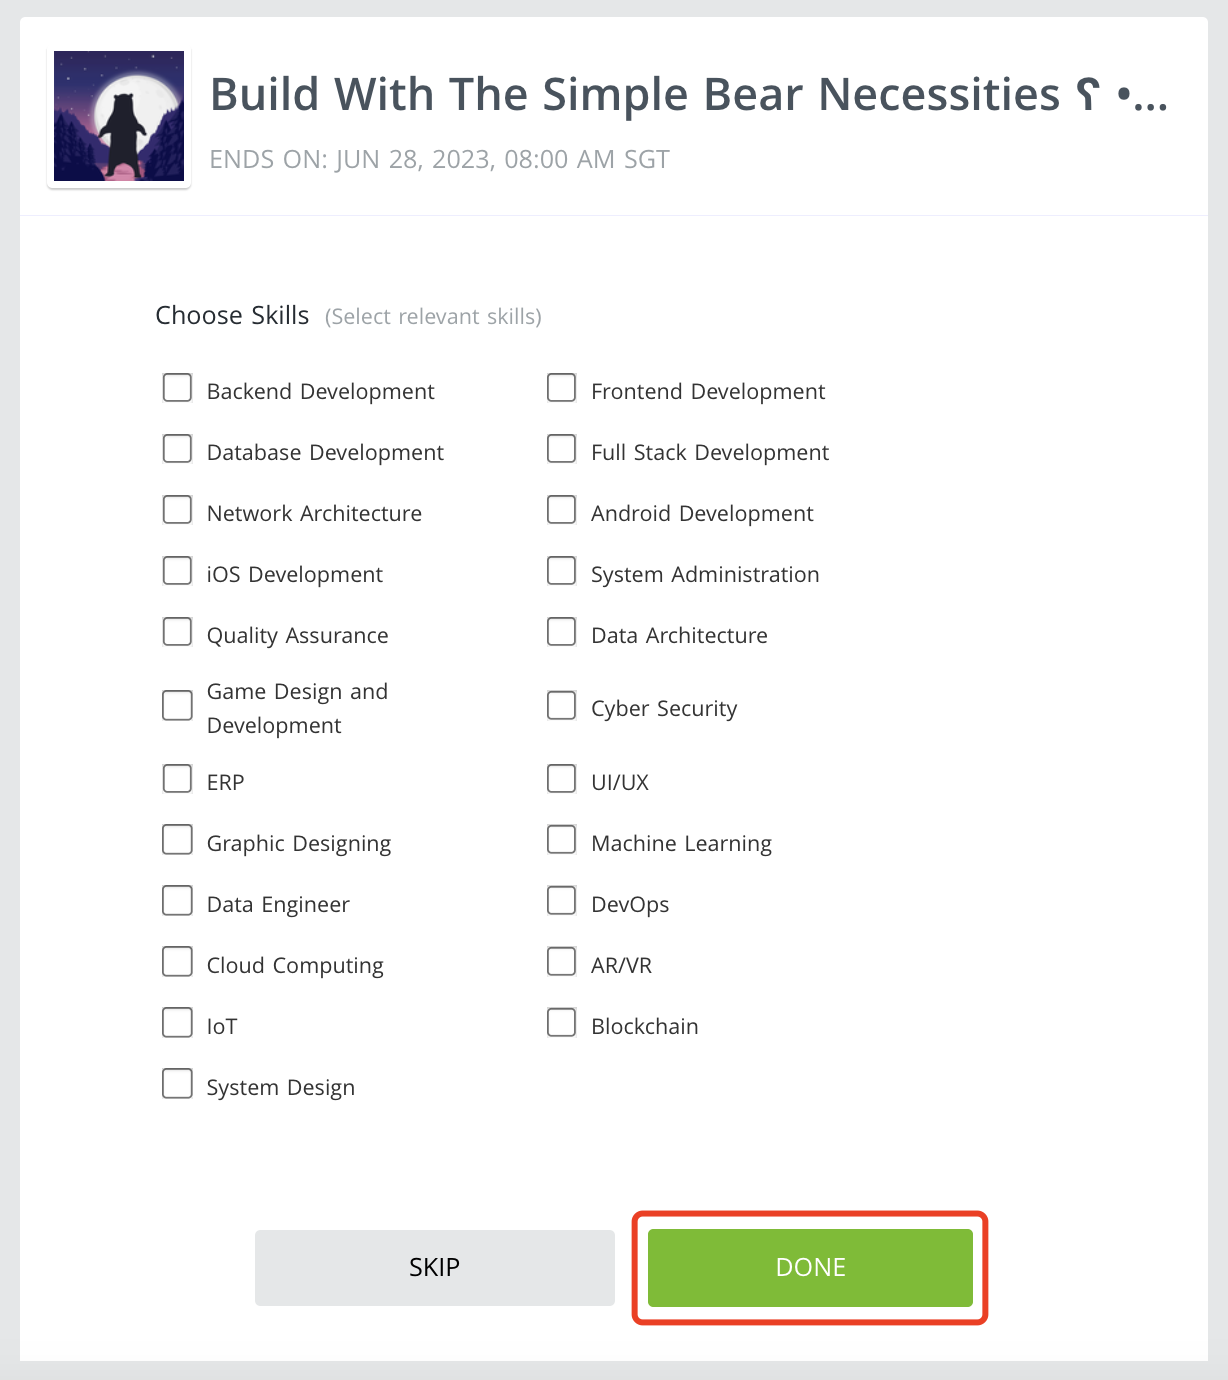Screen dimensions: 1228x1380
Task: Select the Database Development checkbox
Action: click(x=177, y=449)
